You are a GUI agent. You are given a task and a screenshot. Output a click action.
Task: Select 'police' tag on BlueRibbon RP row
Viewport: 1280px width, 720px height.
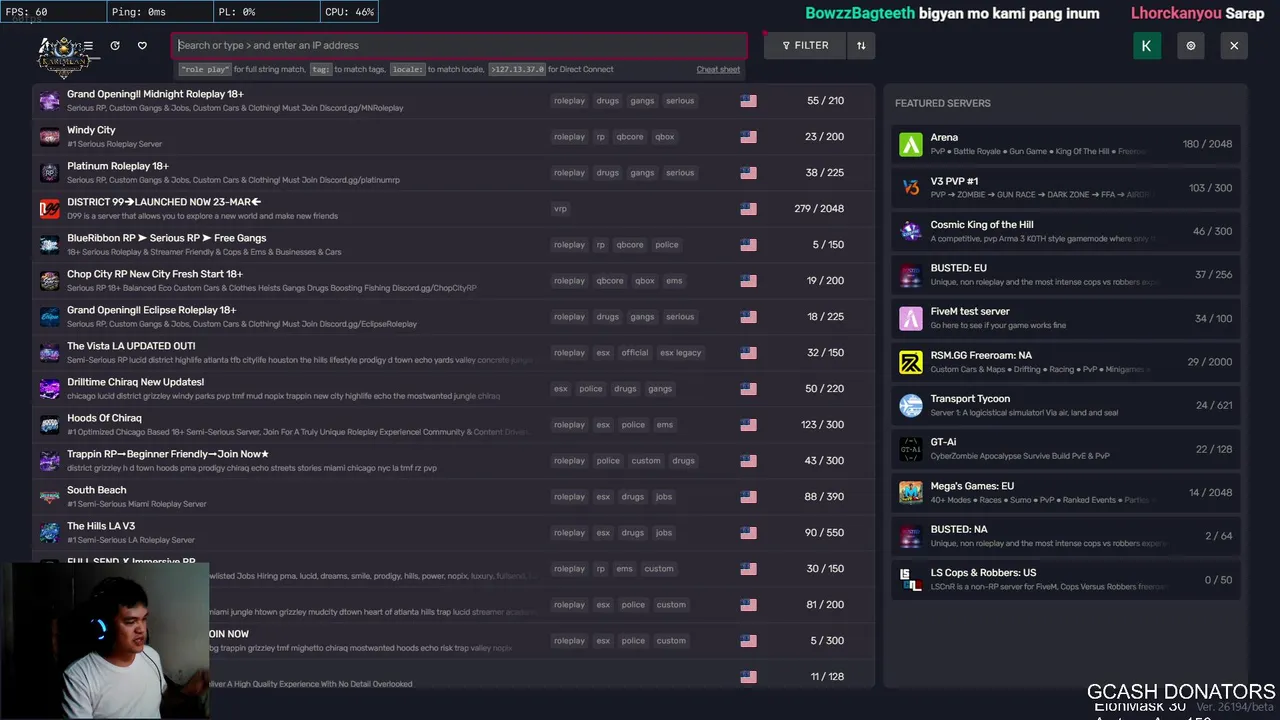pyautogui.click(x=667, y=245)
